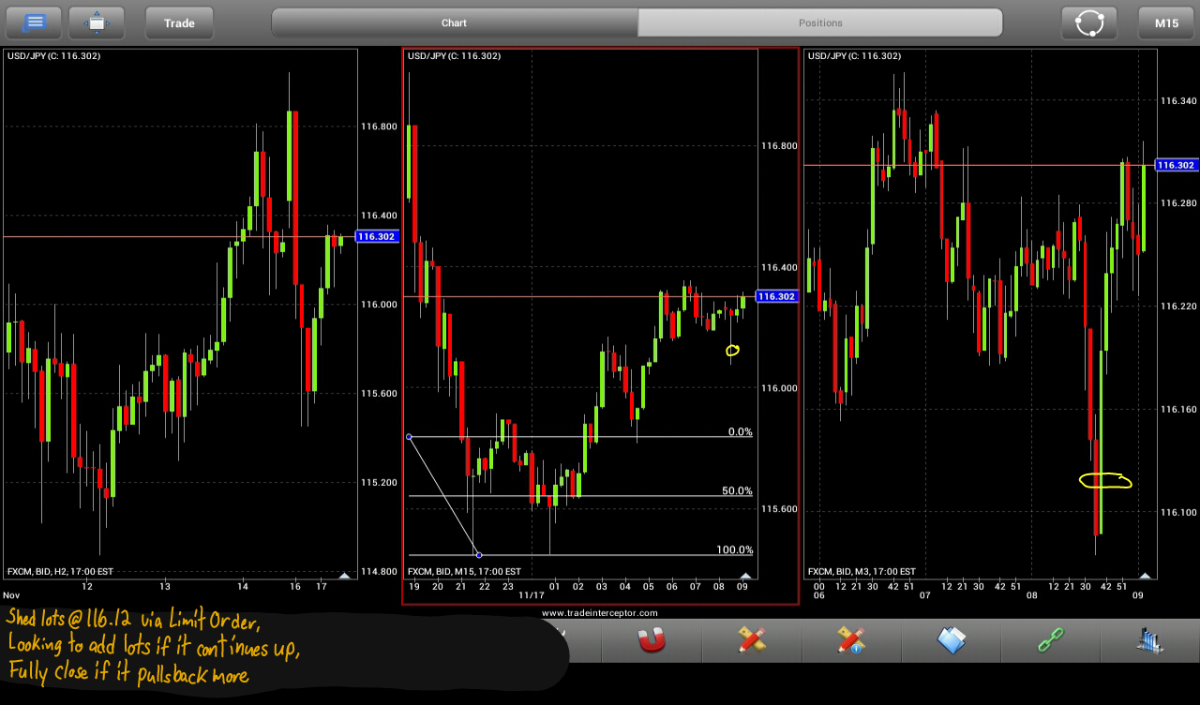
Task: Click 'FXCM, BID, M3, 17:00 EST' label
Action: point(860,572)
